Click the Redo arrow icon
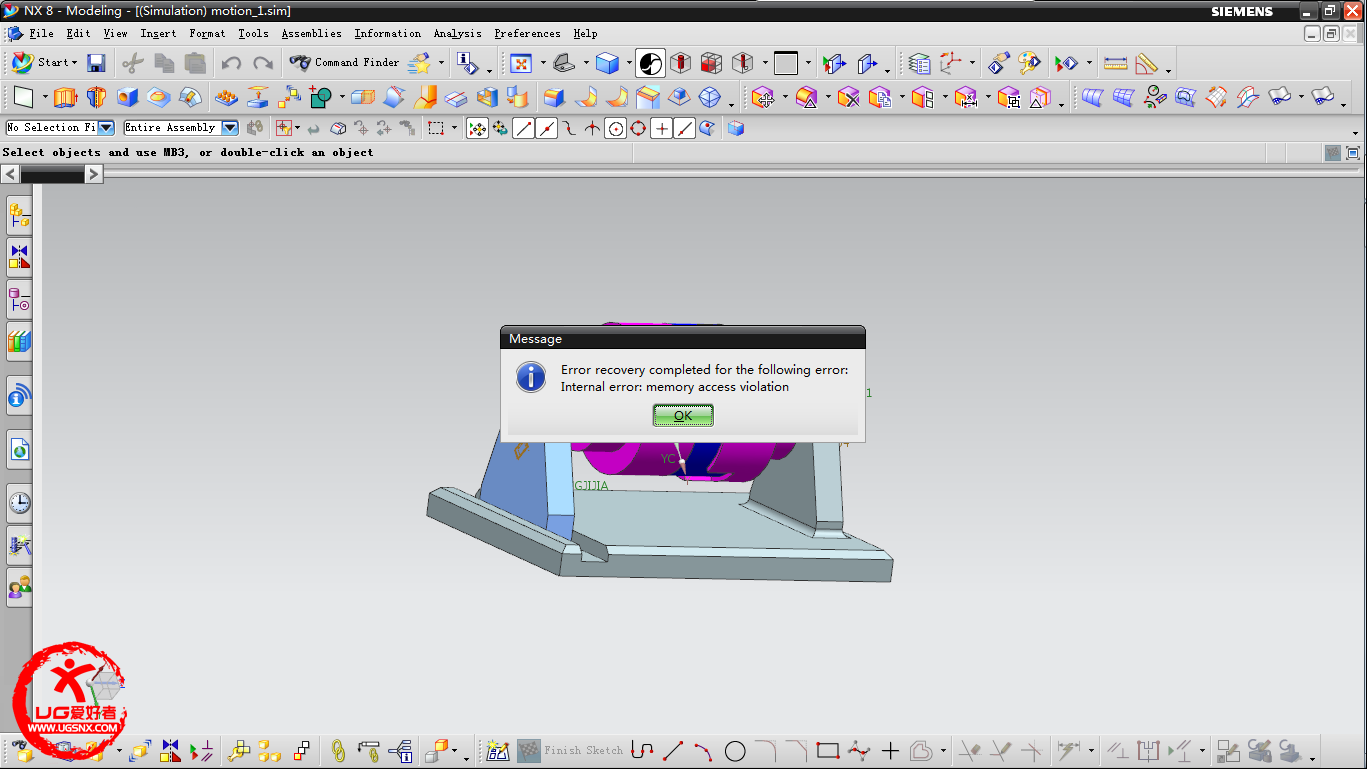Screen dimensions: 1367x769 click(263, 63)
